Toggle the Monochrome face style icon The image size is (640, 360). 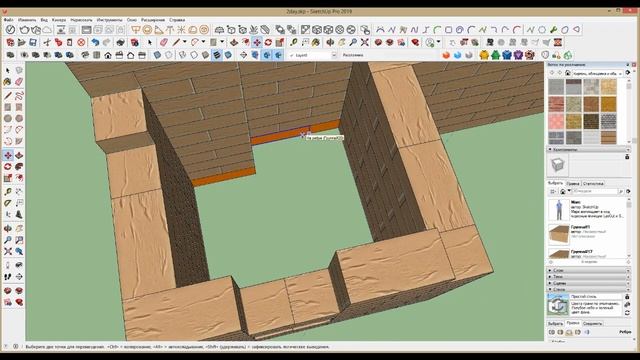point(228,55)
